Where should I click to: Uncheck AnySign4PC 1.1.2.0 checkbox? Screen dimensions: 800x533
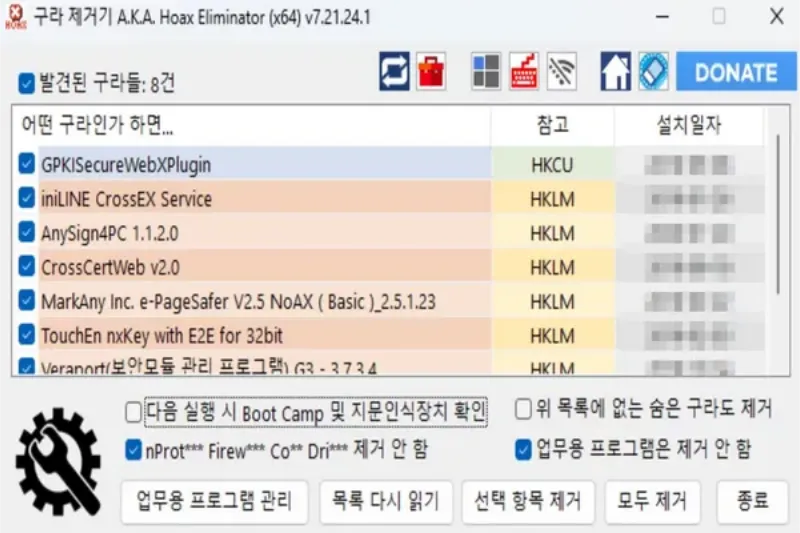click(27, 232)
